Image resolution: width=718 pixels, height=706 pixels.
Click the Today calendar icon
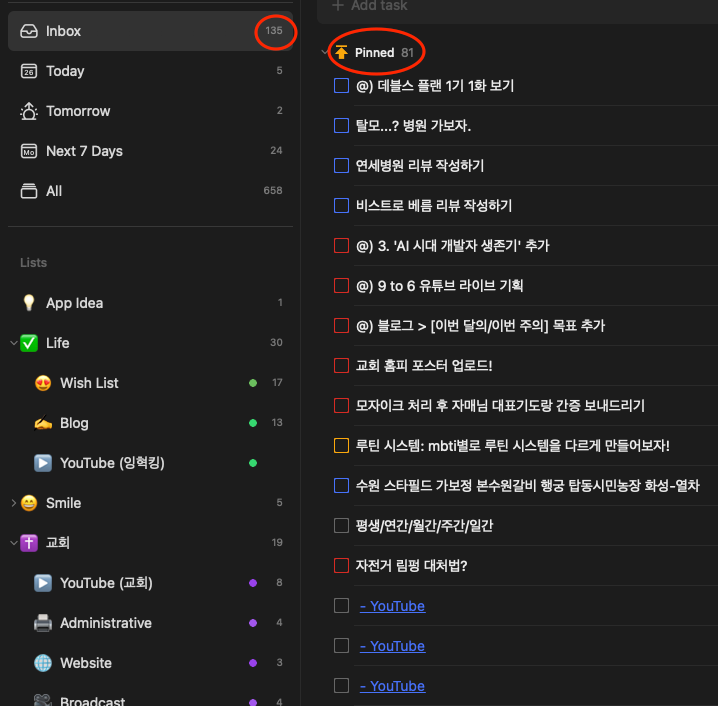[29, 71]
